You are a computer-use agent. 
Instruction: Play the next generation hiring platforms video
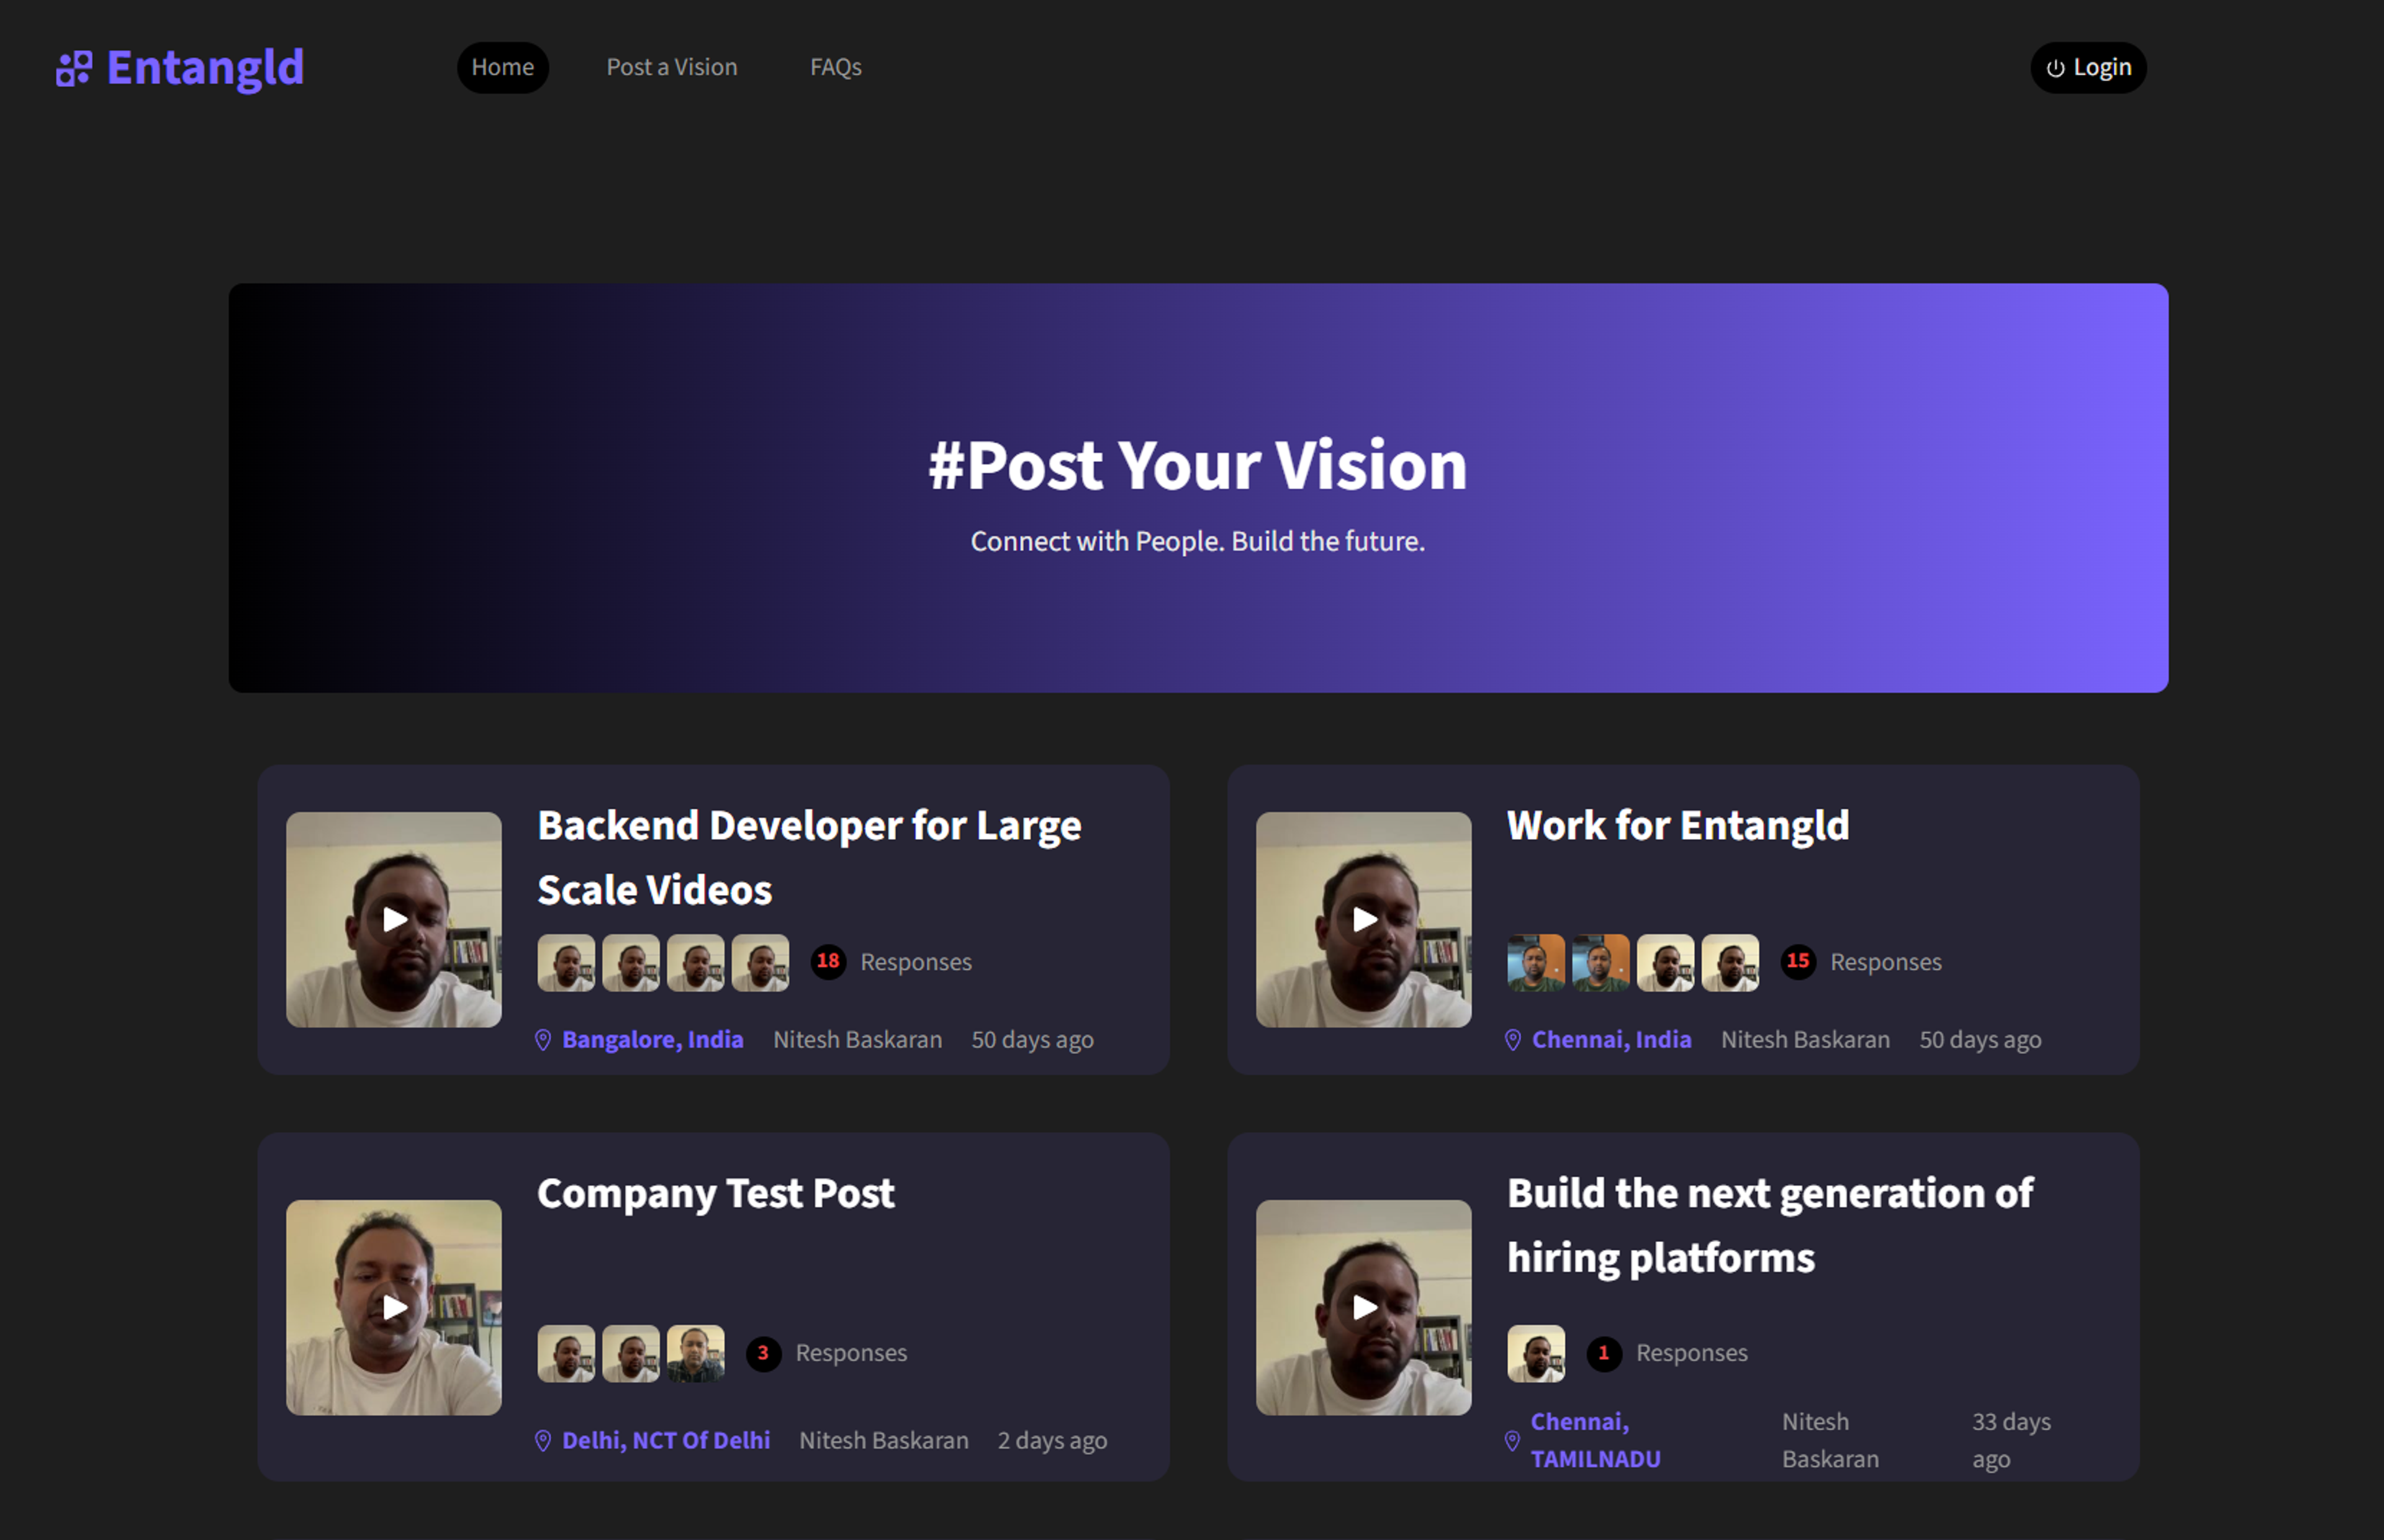point(1363,1307)
